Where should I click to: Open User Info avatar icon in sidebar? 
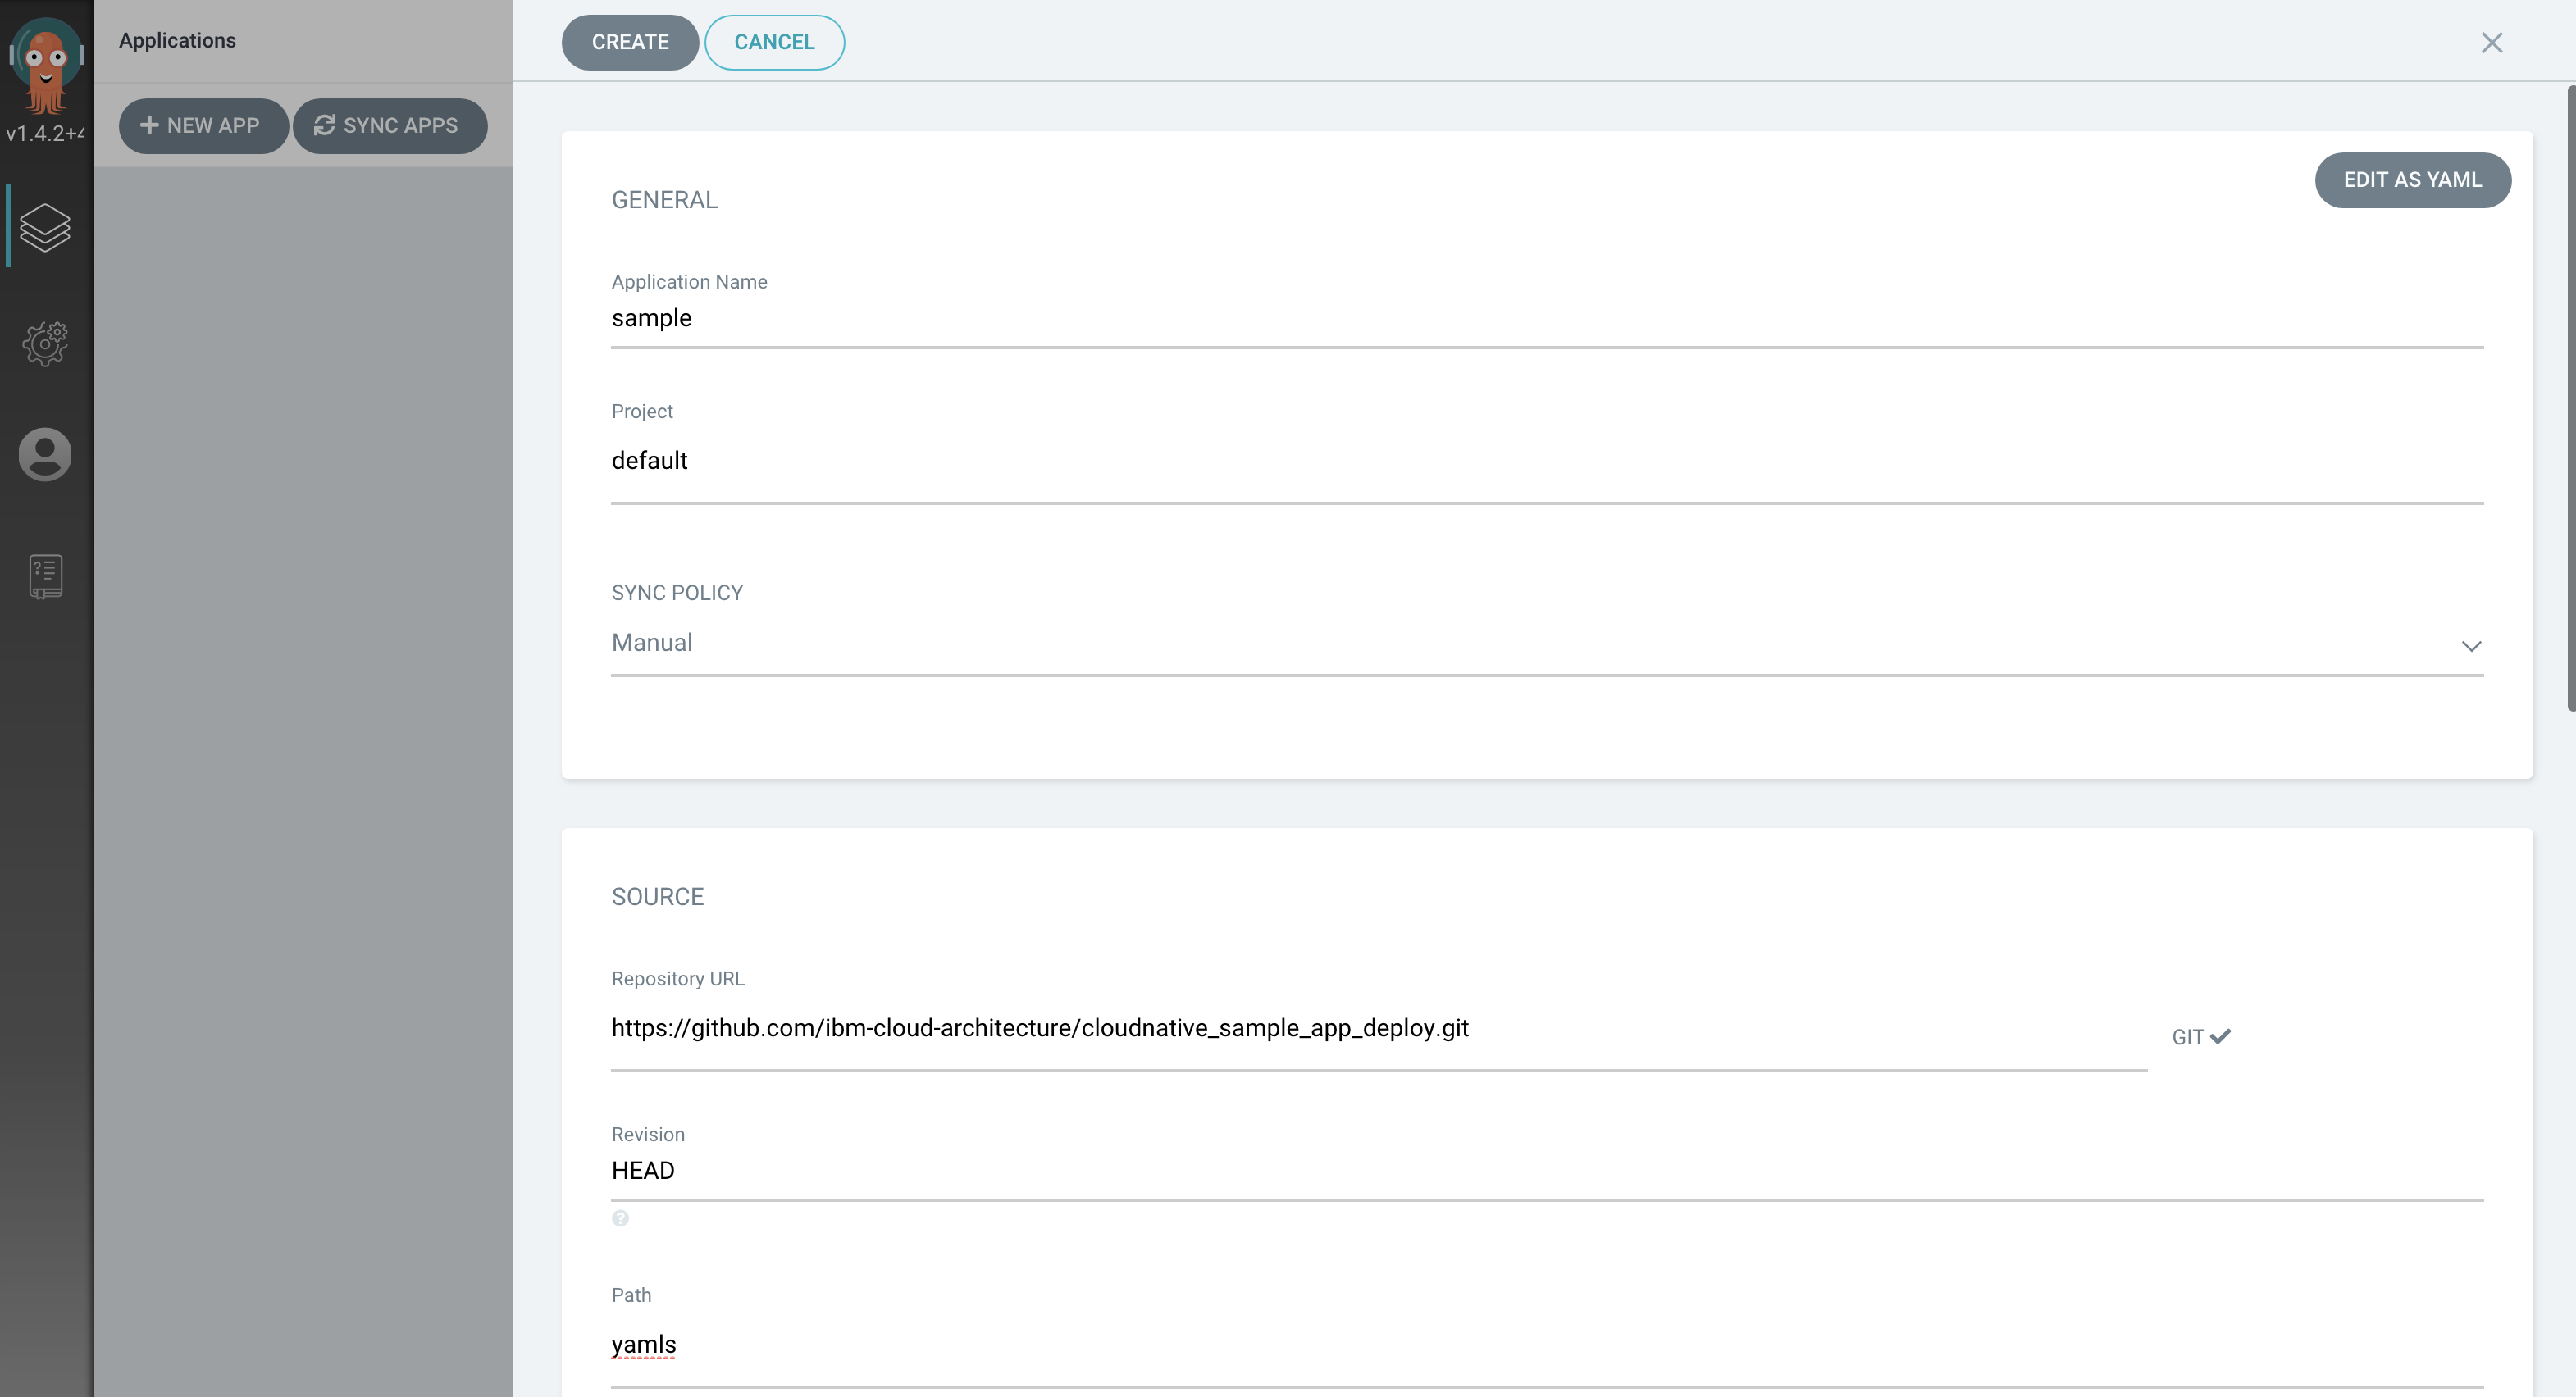[45, 455]
